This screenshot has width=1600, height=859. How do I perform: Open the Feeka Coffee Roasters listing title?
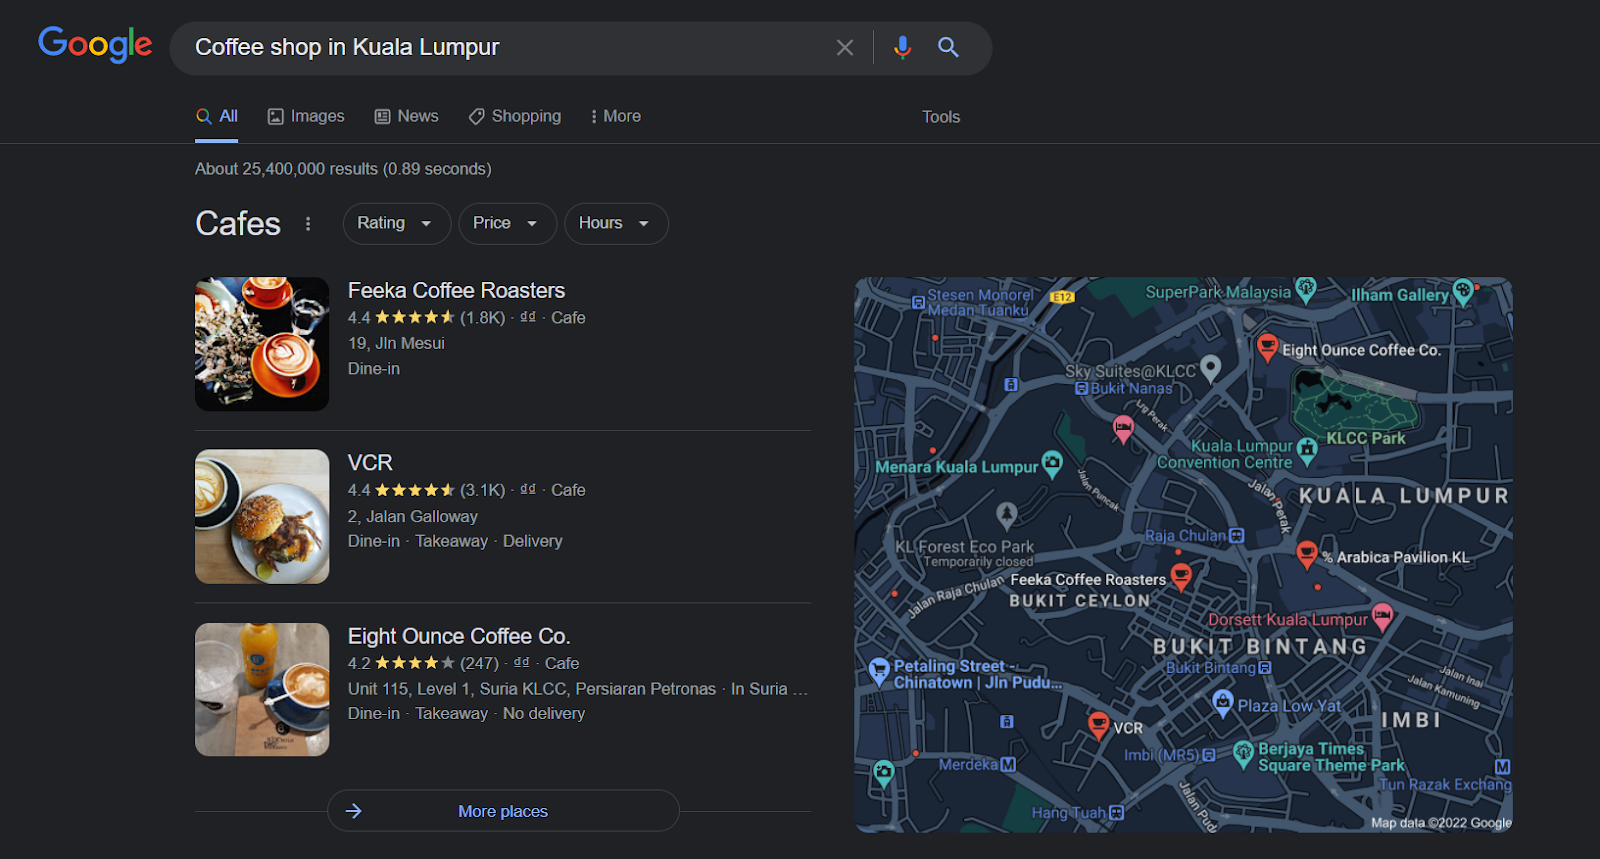[456, 291]
